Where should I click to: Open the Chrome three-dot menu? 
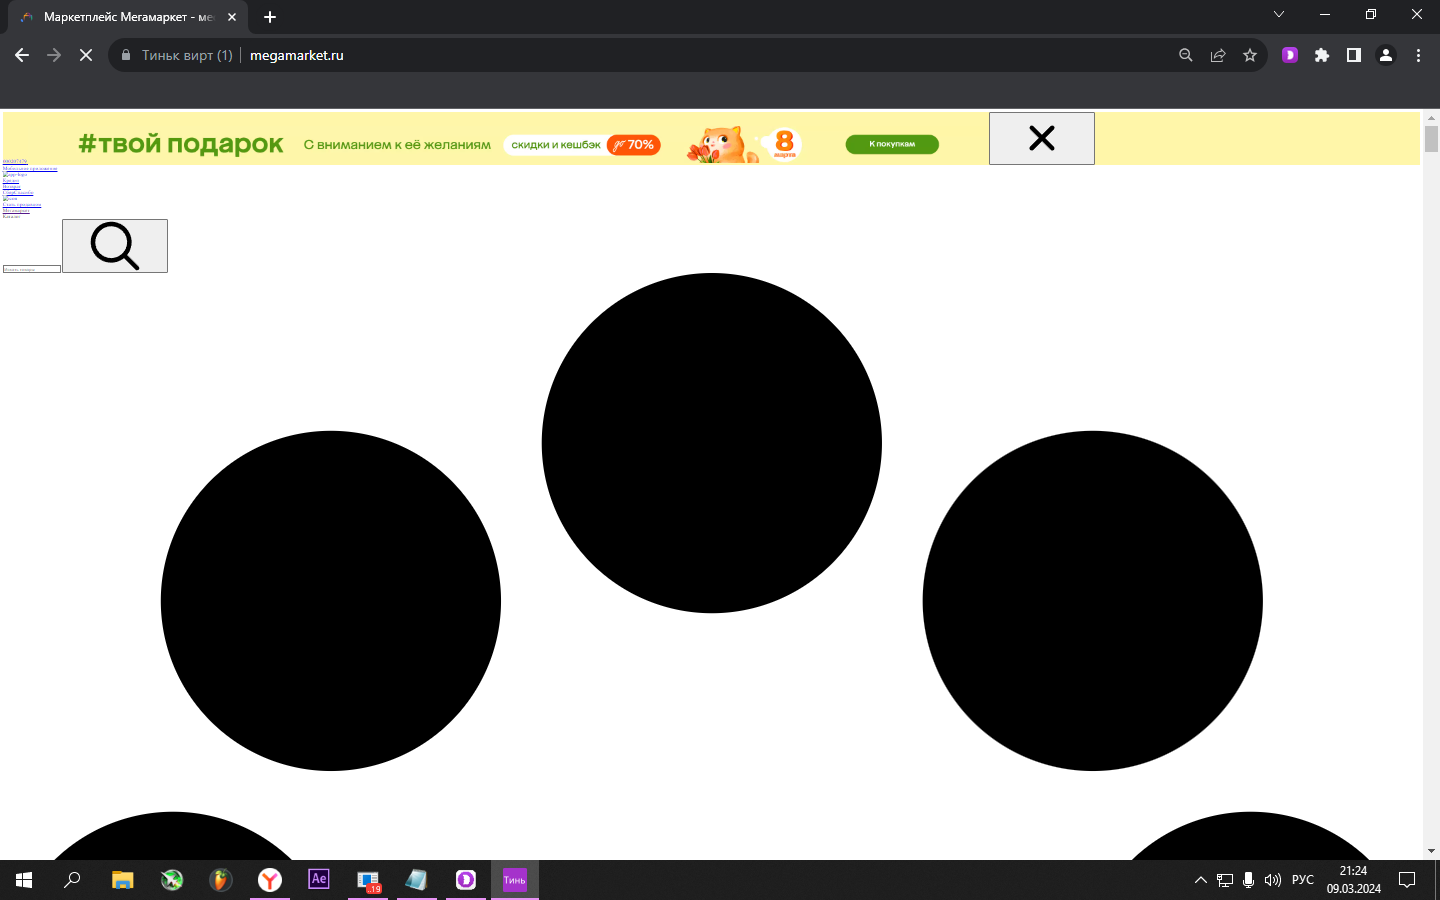[1418, 55]
